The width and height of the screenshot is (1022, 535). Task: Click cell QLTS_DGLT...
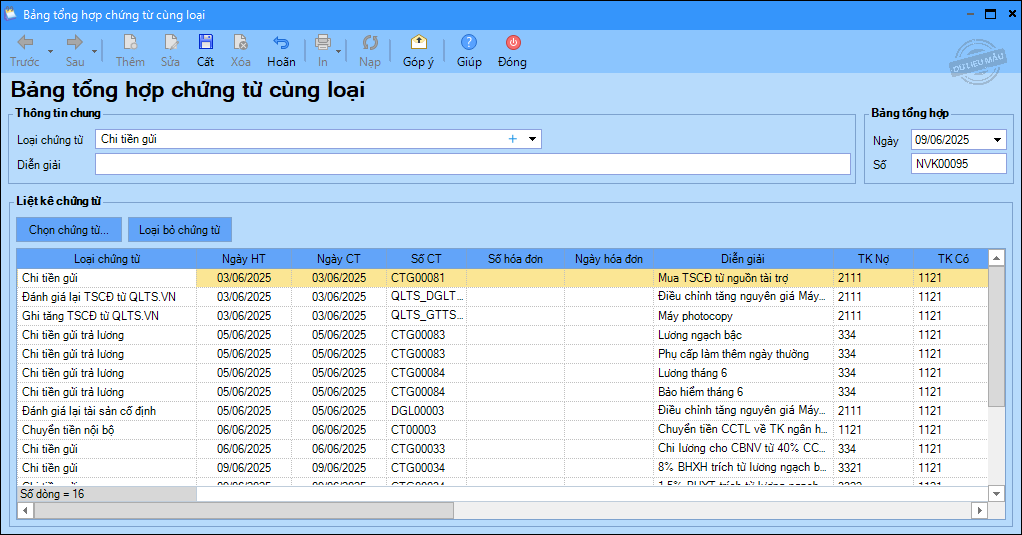click(426, 297)
